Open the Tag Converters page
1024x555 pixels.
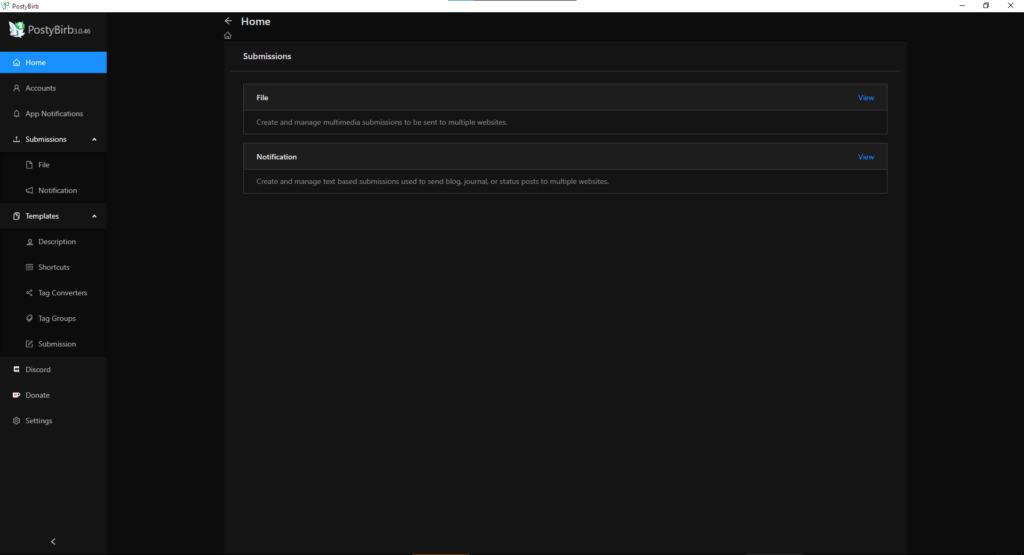[62, 293]
